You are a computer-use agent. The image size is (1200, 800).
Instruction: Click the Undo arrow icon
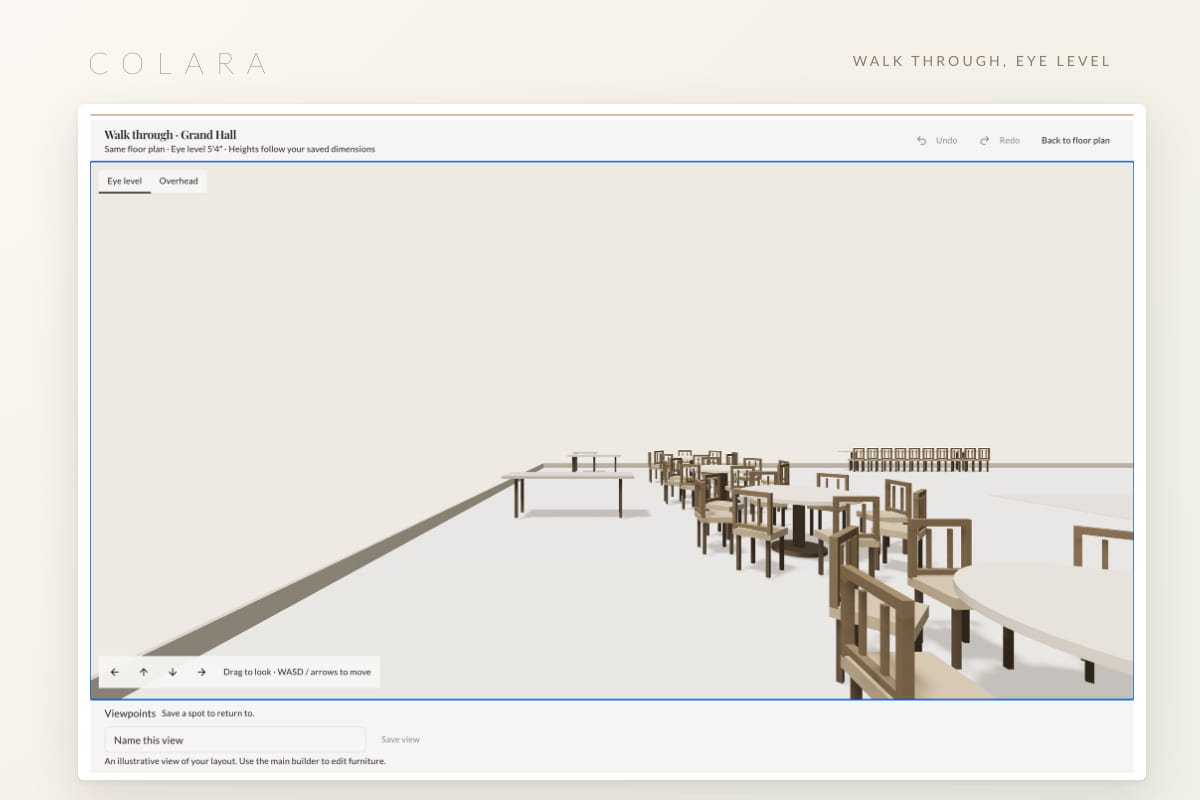coord(921,141)
